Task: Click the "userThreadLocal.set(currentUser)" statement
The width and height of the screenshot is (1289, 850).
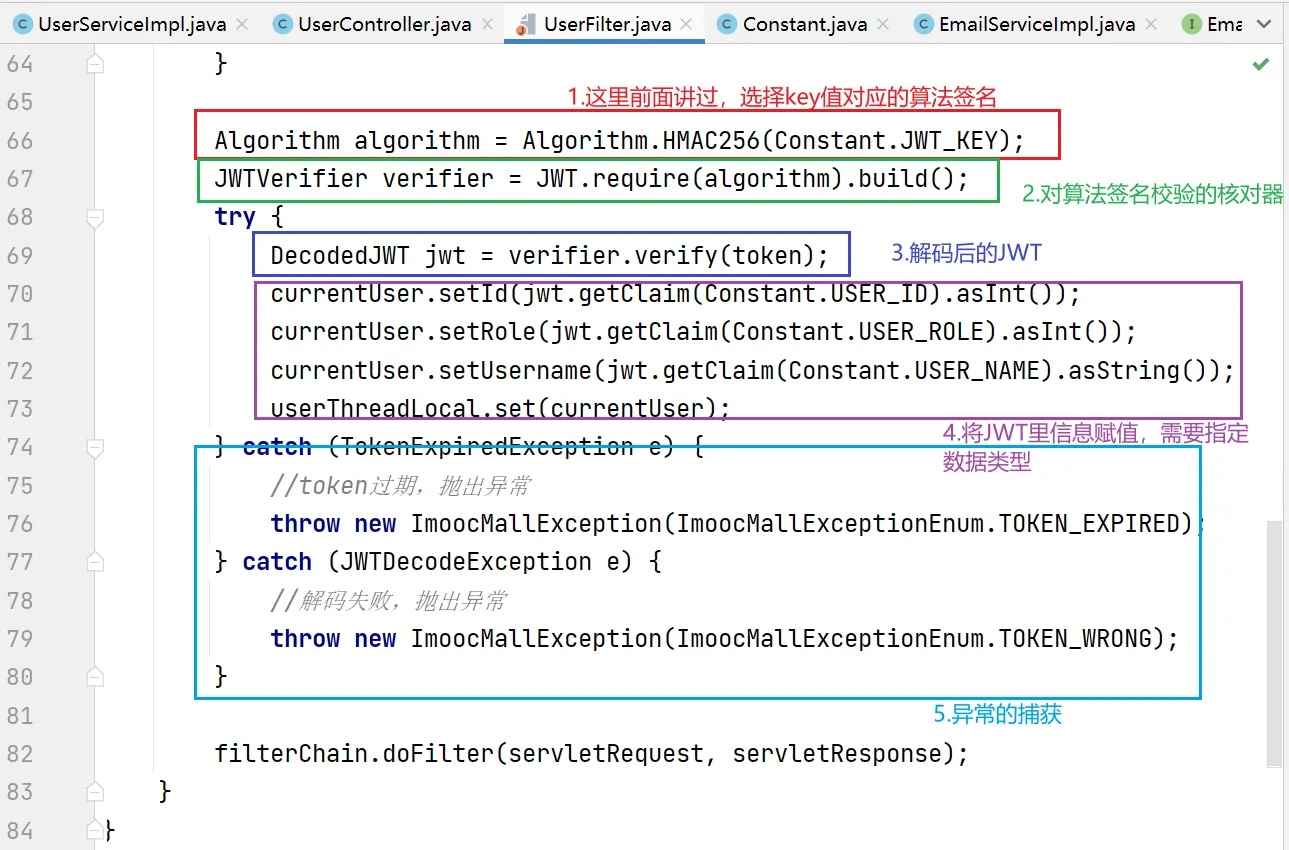Action: pos(501,409)
